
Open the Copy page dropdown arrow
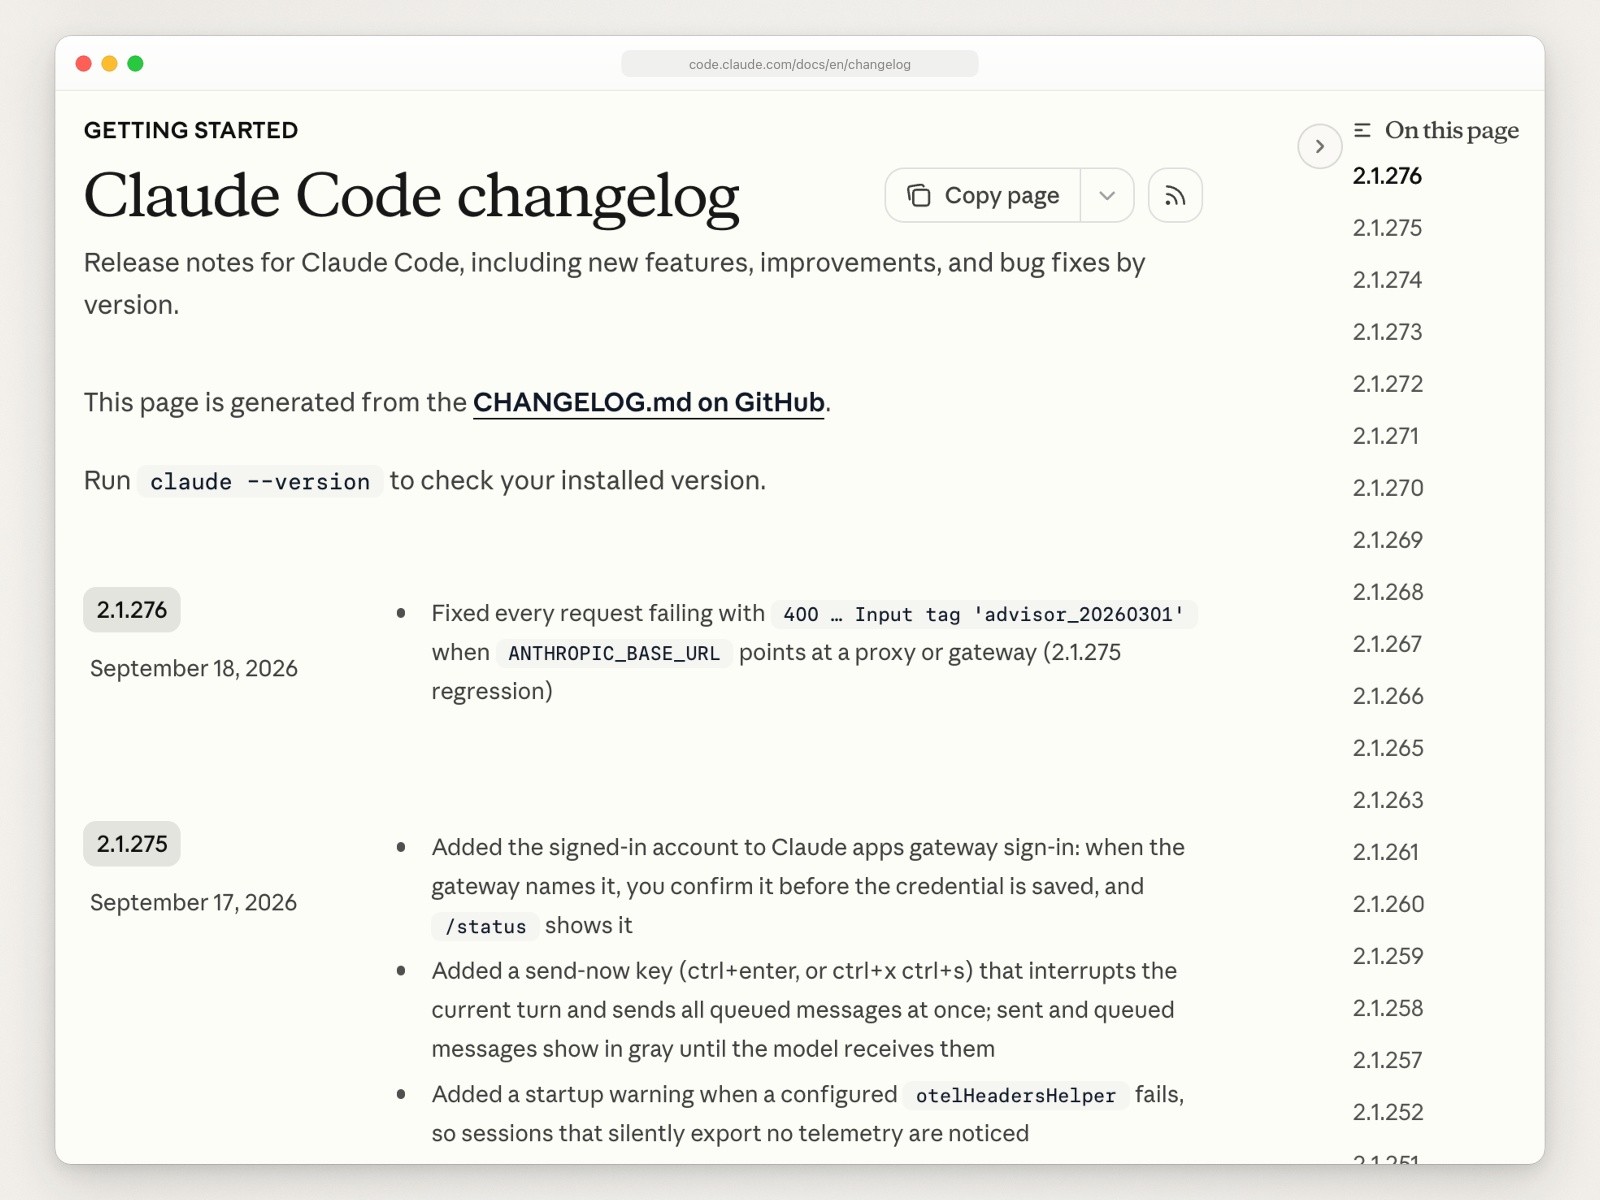[1107, 195]
